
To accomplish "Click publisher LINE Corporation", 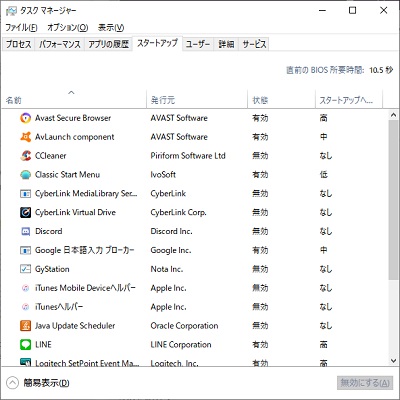I will click(x=181, y=345).
